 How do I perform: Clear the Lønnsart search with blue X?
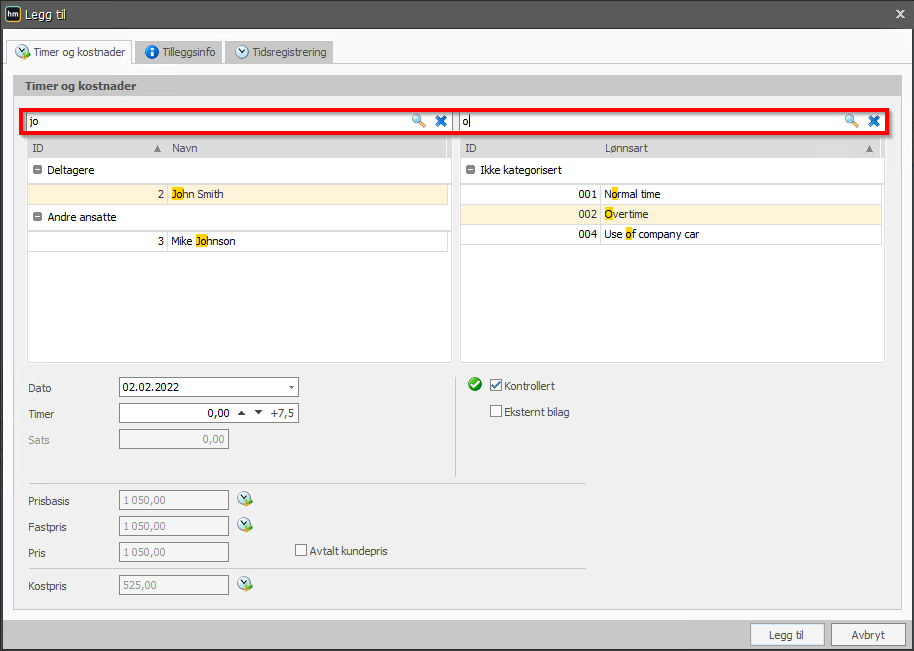(874, 121)
